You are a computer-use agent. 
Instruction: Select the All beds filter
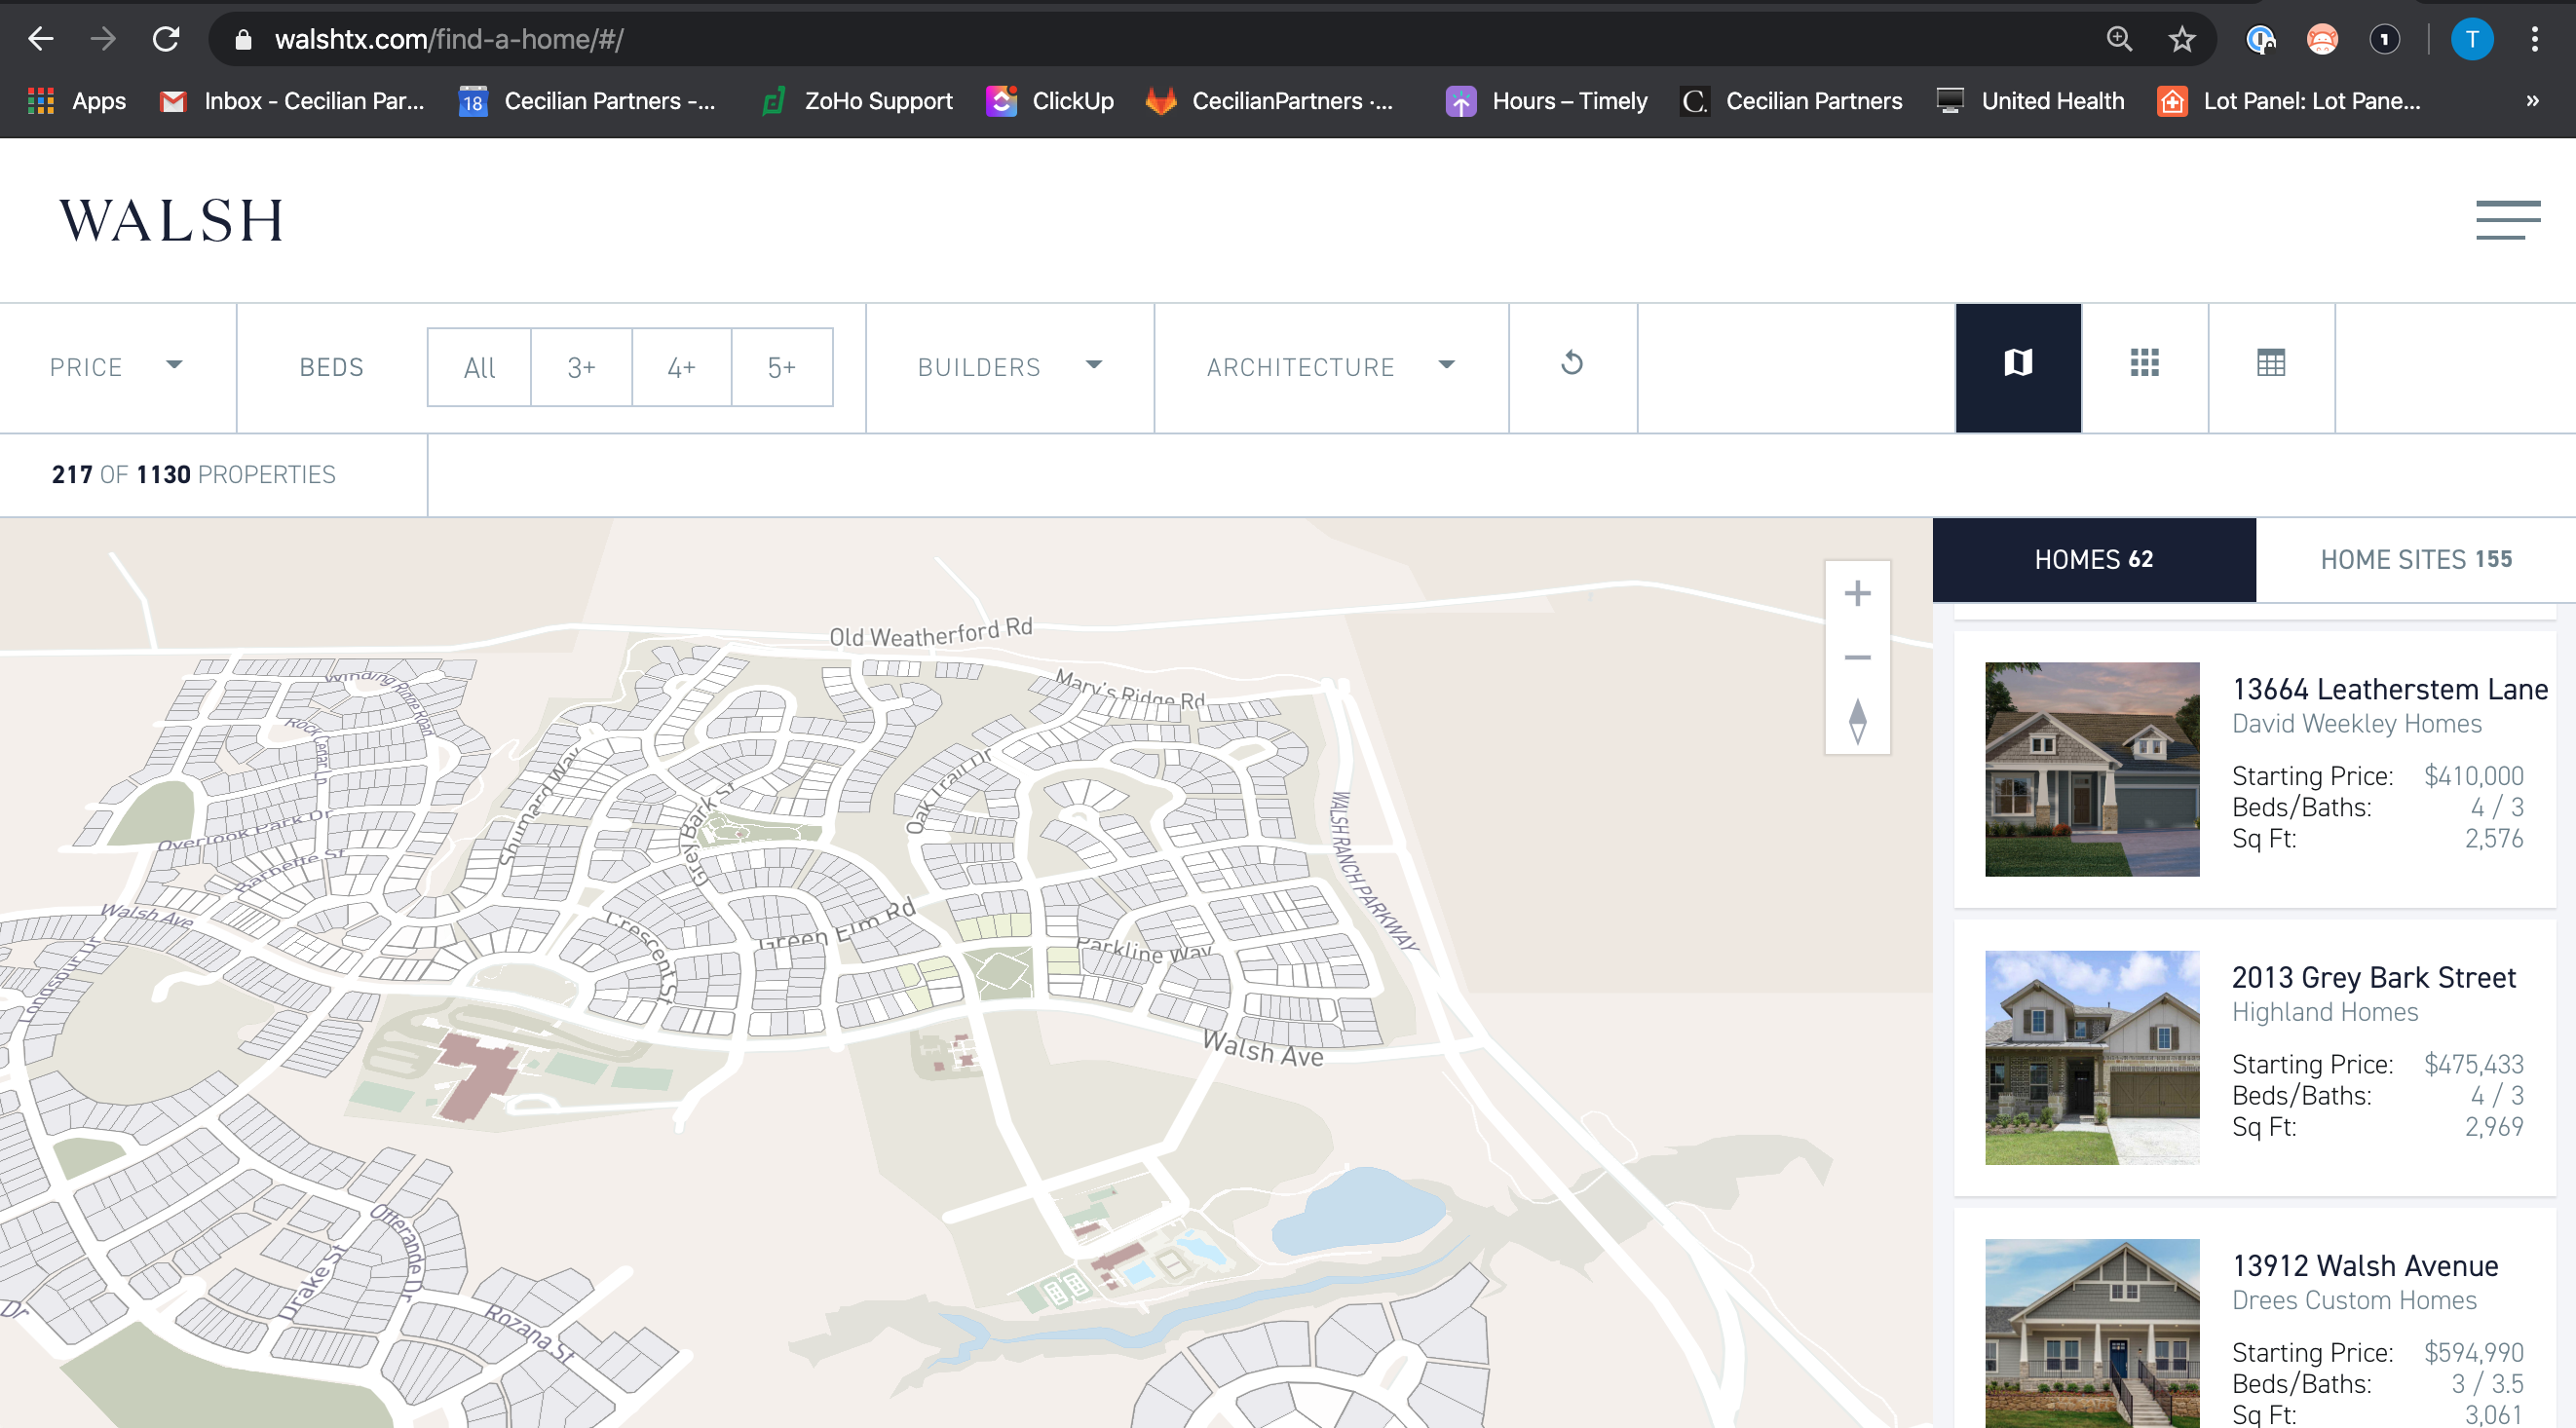pyautogui.click(x=479, y=368)
